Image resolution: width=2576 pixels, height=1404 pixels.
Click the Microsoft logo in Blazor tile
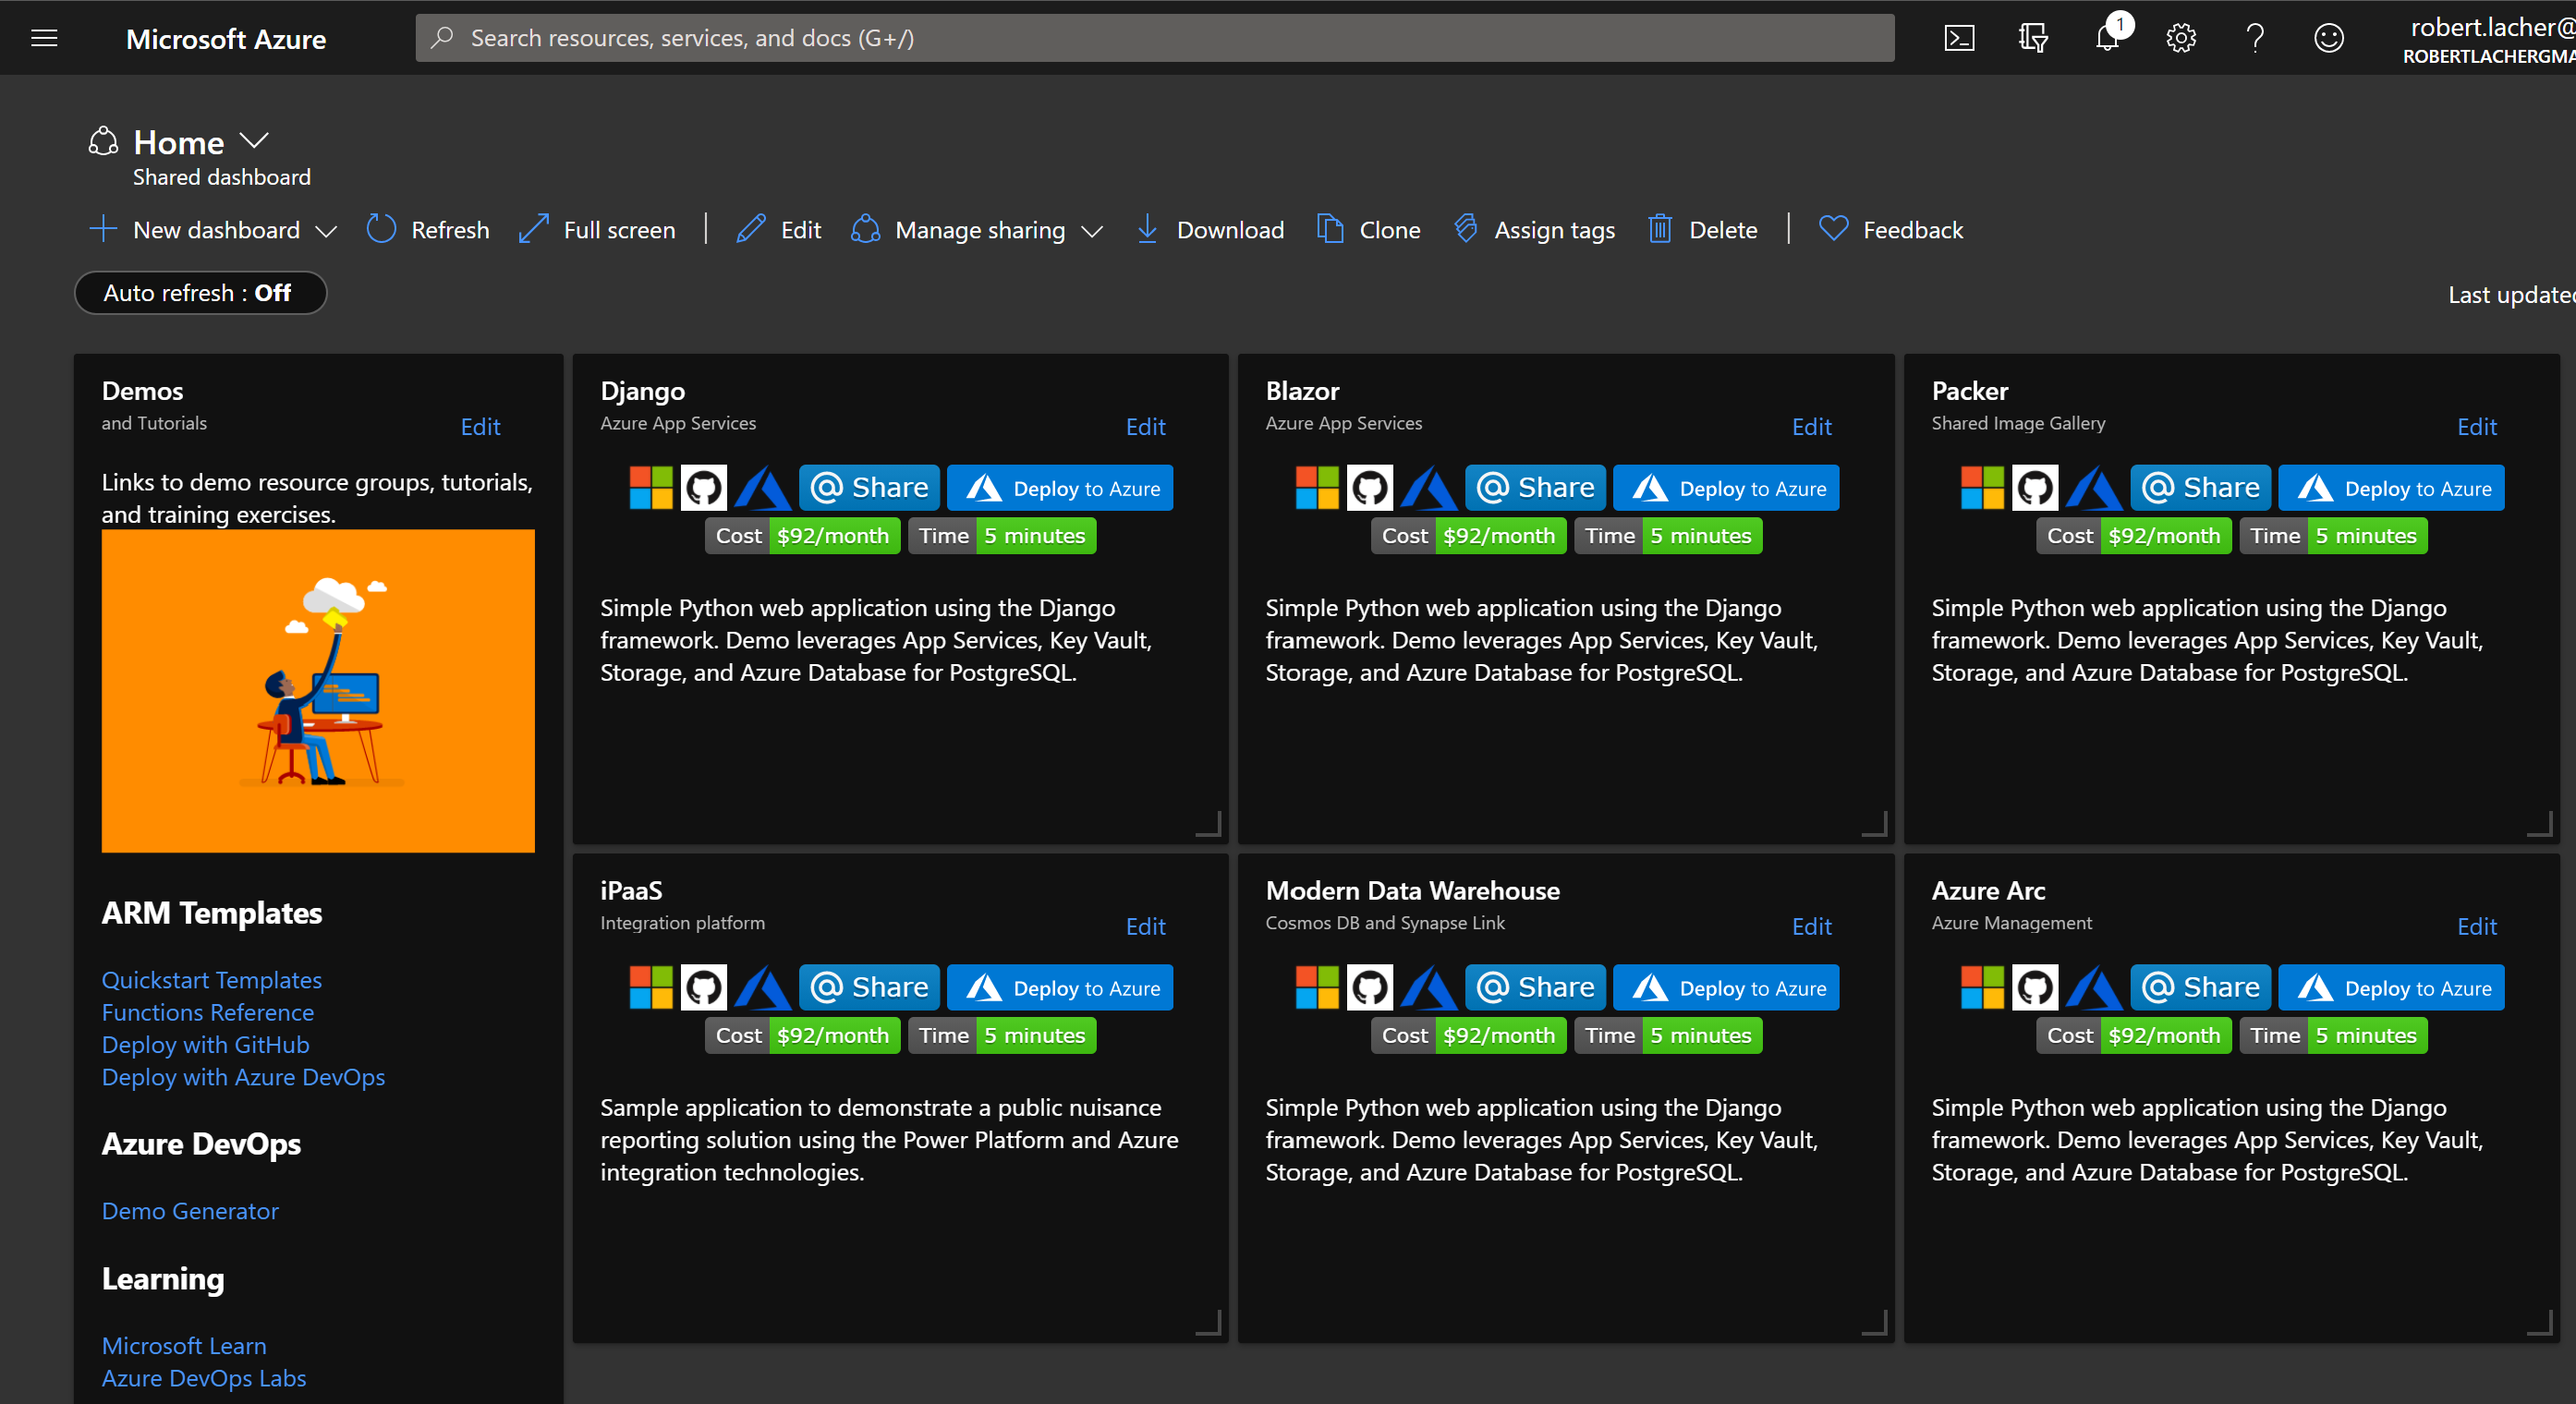tap(1317, 488)
